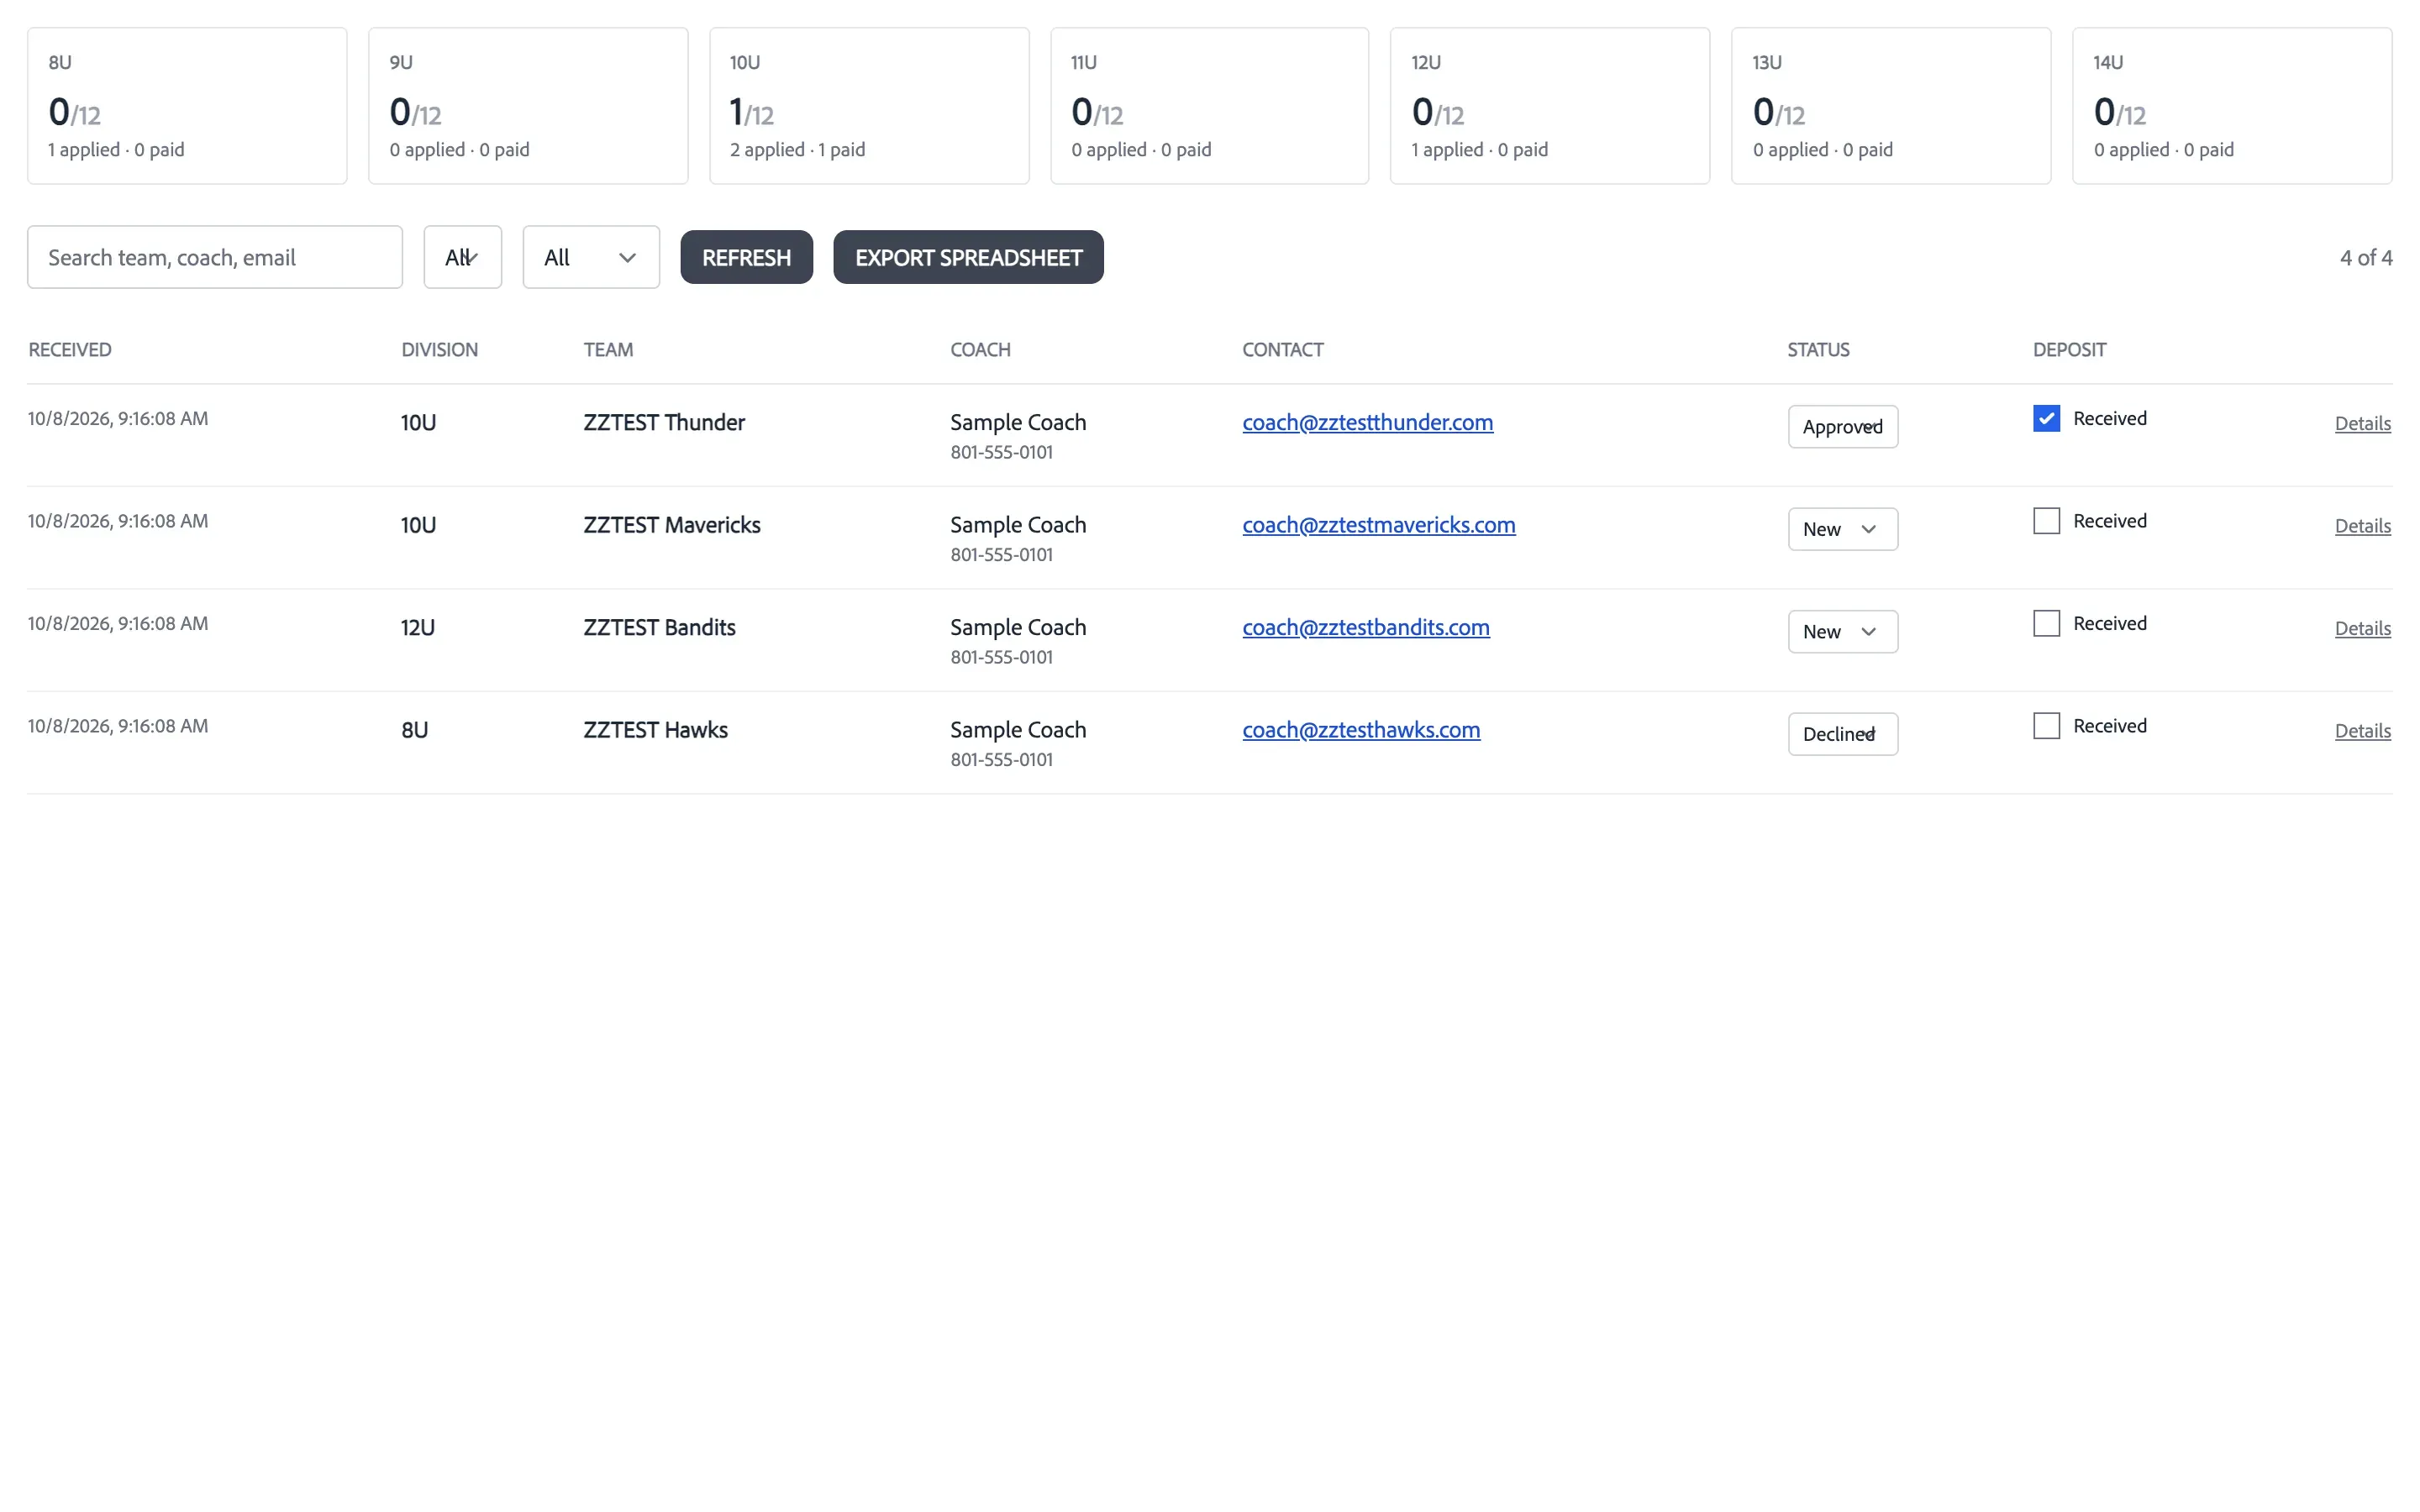The image size is (2420, 1512).
Task: Open the email link coach@zztestthunder.com
Action: click(1367, 422)
